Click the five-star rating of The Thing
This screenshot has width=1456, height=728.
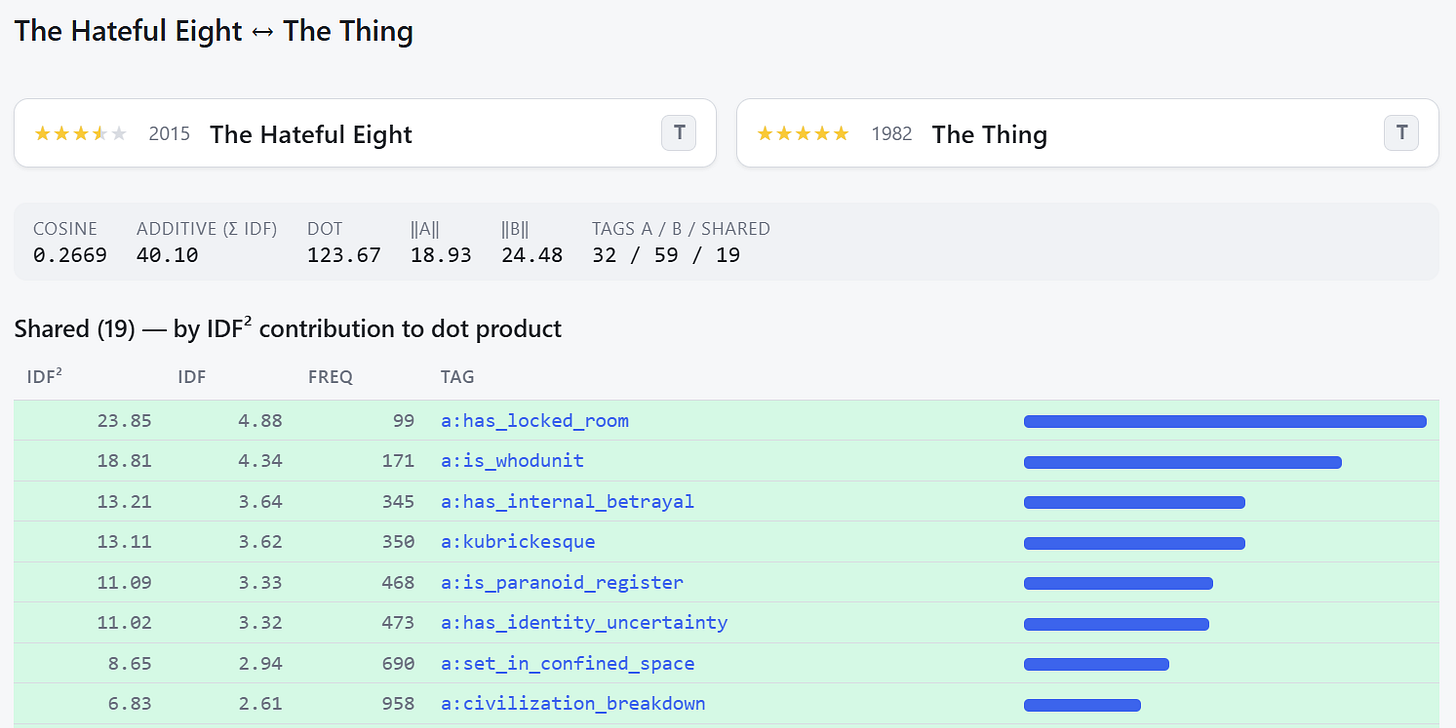point(803,133)
